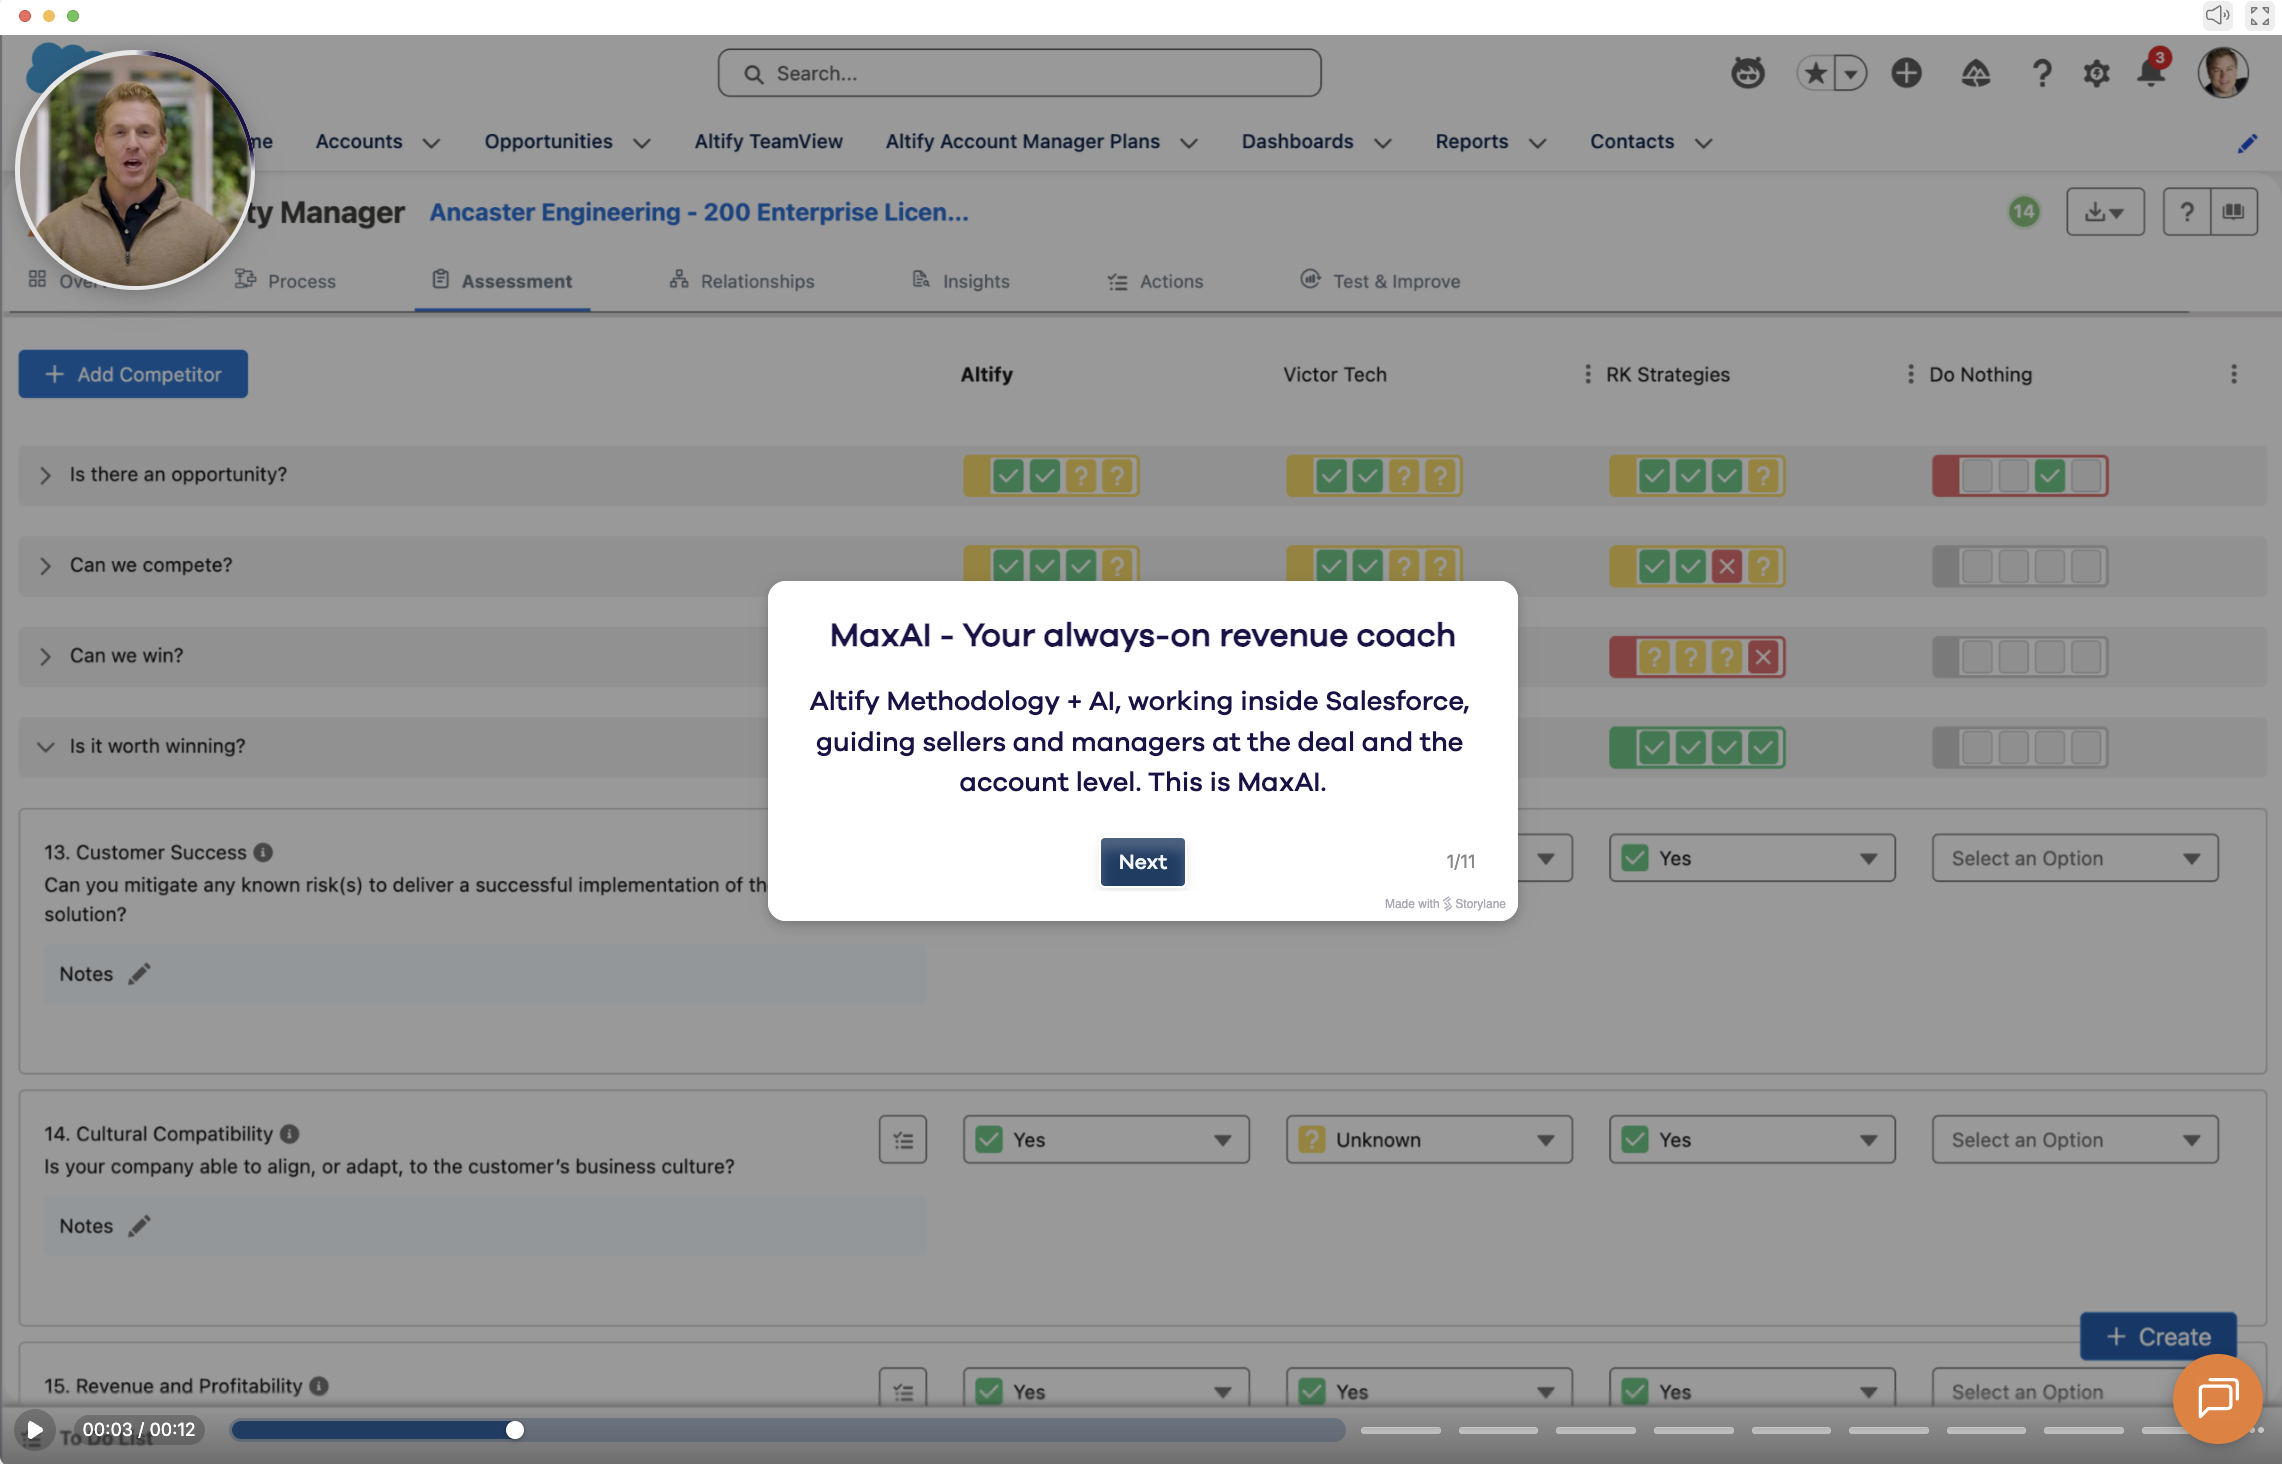This screenshot has height=1464, width=2282.
Task: Open the notifications bell icon
Action: point(2151,72)
